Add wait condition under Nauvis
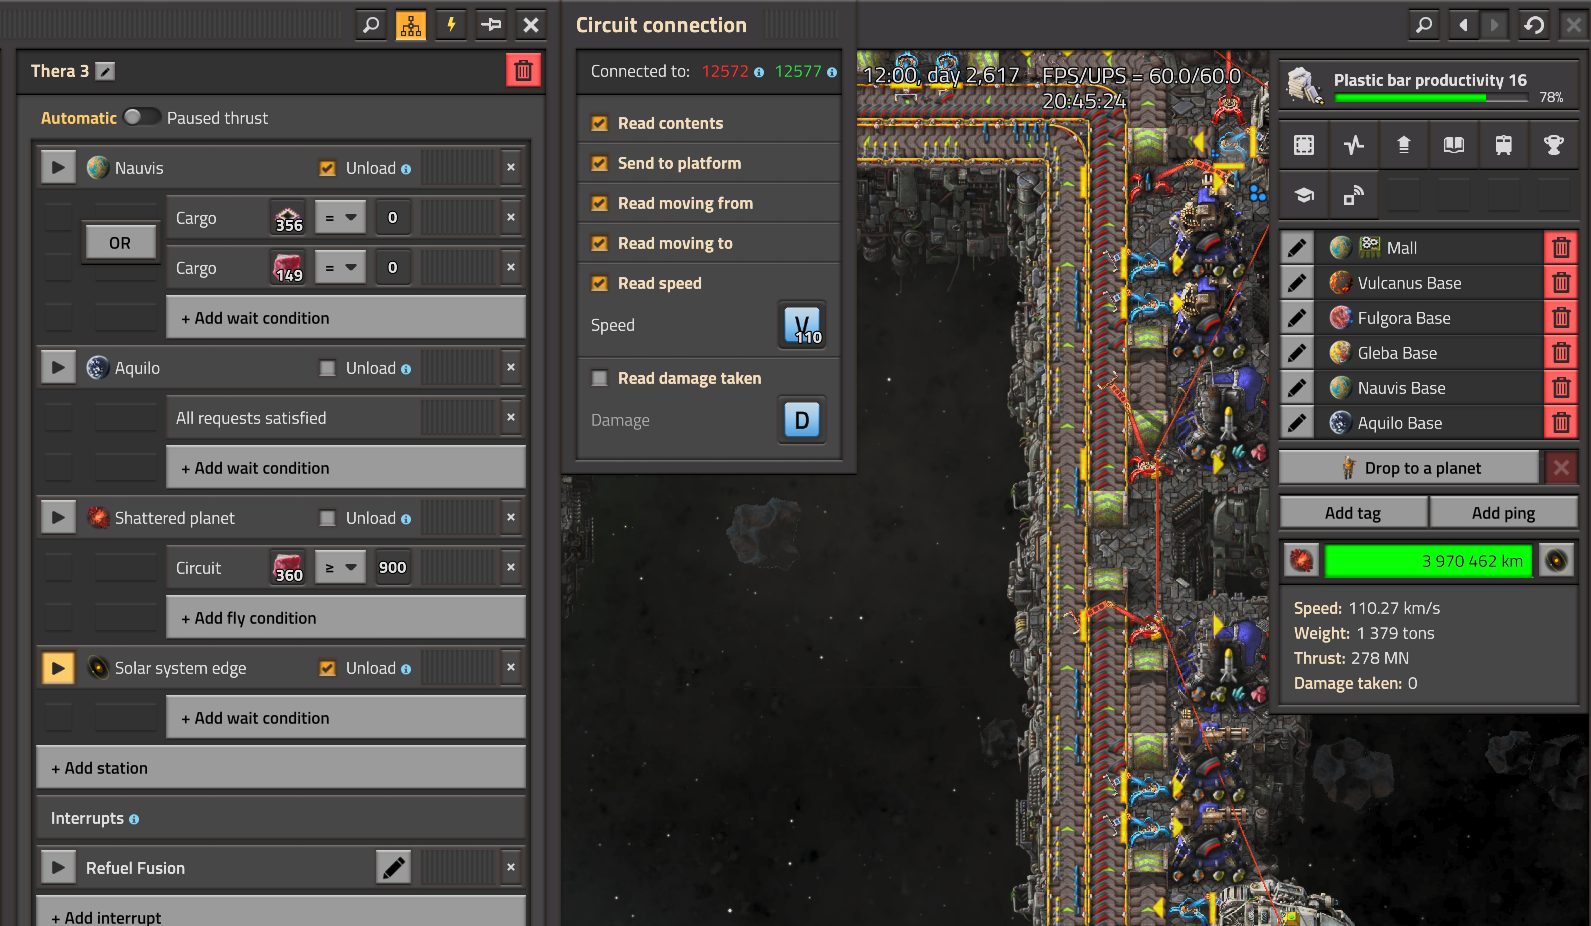1591x926 pixels. click(346, 318)
